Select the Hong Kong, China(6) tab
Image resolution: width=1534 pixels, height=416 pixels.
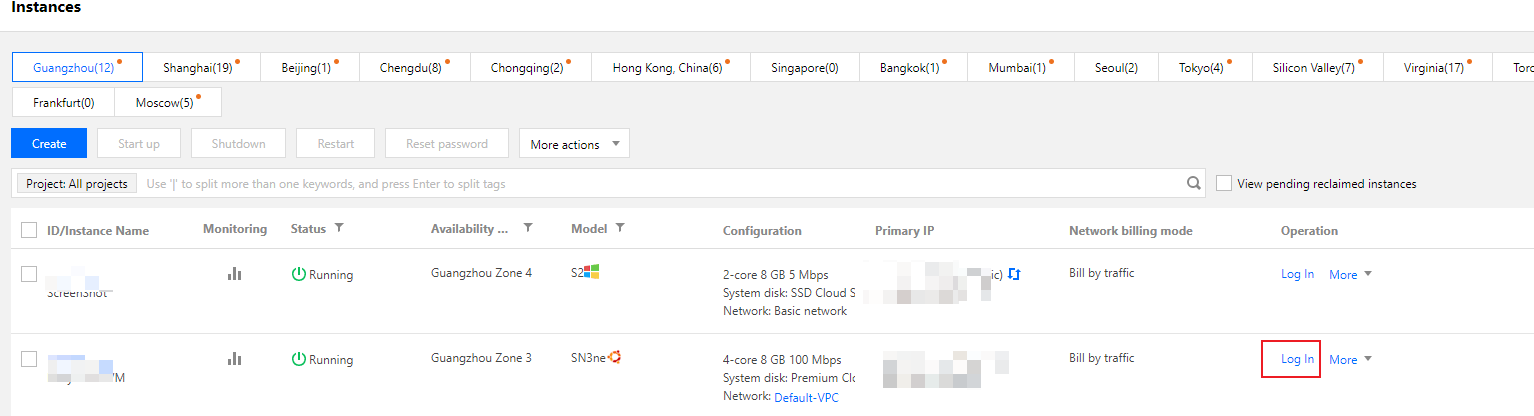pos(669,68)
